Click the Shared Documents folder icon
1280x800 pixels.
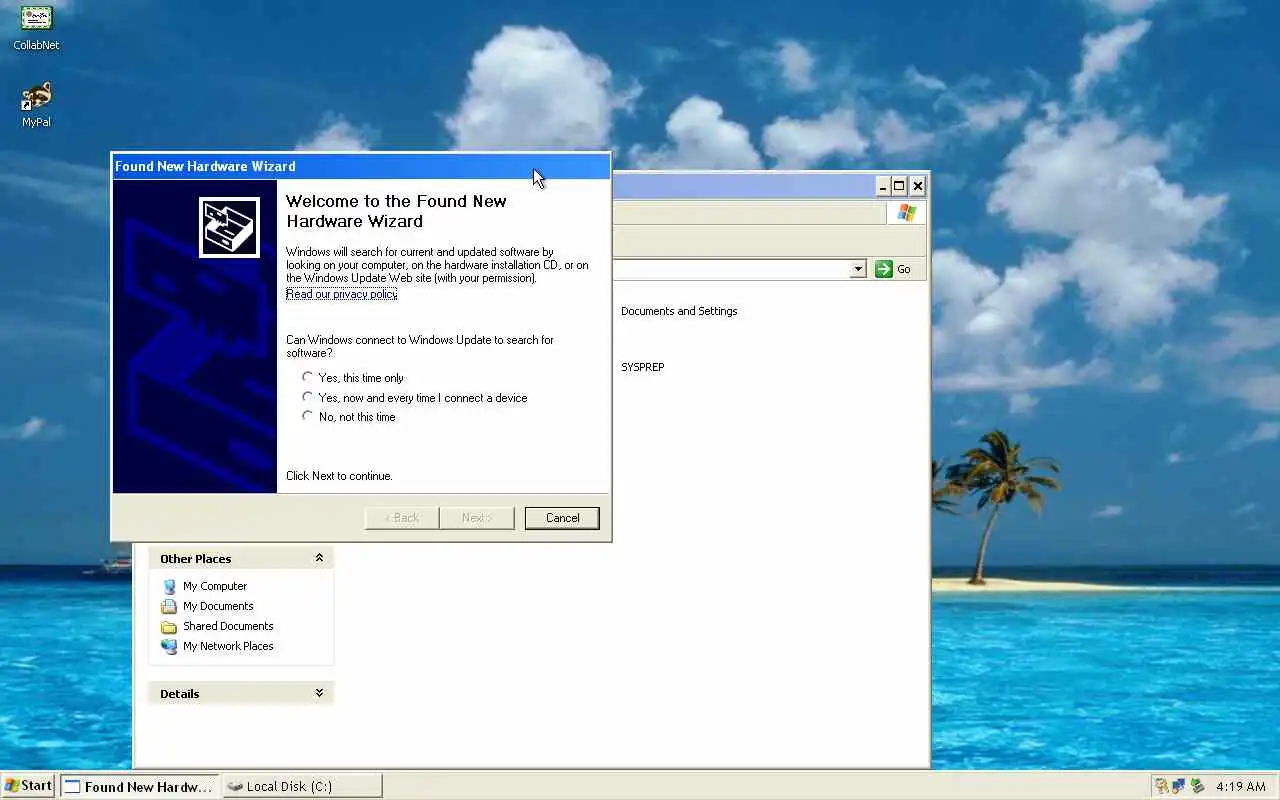(169, 627)
